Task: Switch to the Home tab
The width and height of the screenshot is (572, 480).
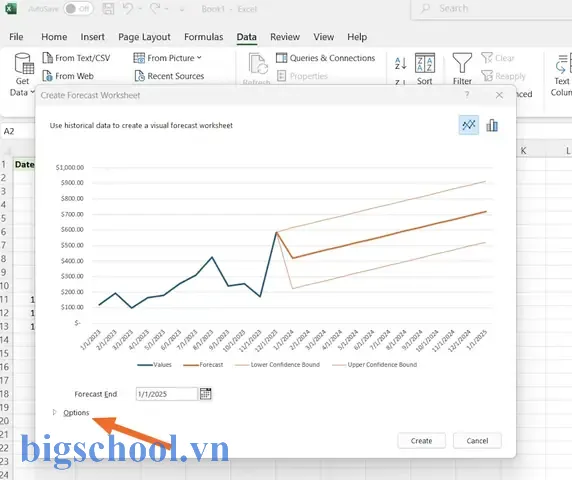Action: click(x=54, y=37)
